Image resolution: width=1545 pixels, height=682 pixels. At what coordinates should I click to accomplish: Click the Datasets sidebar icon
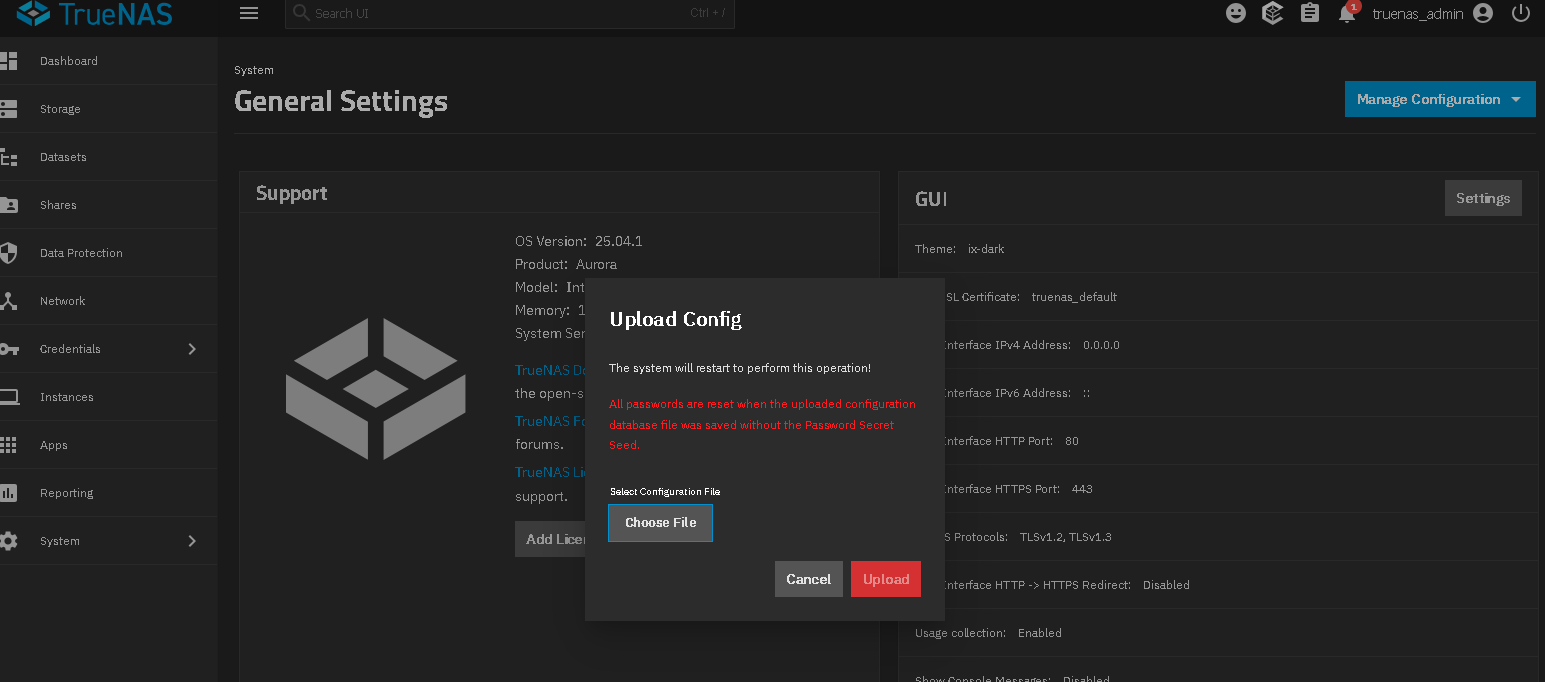point(8,157)
